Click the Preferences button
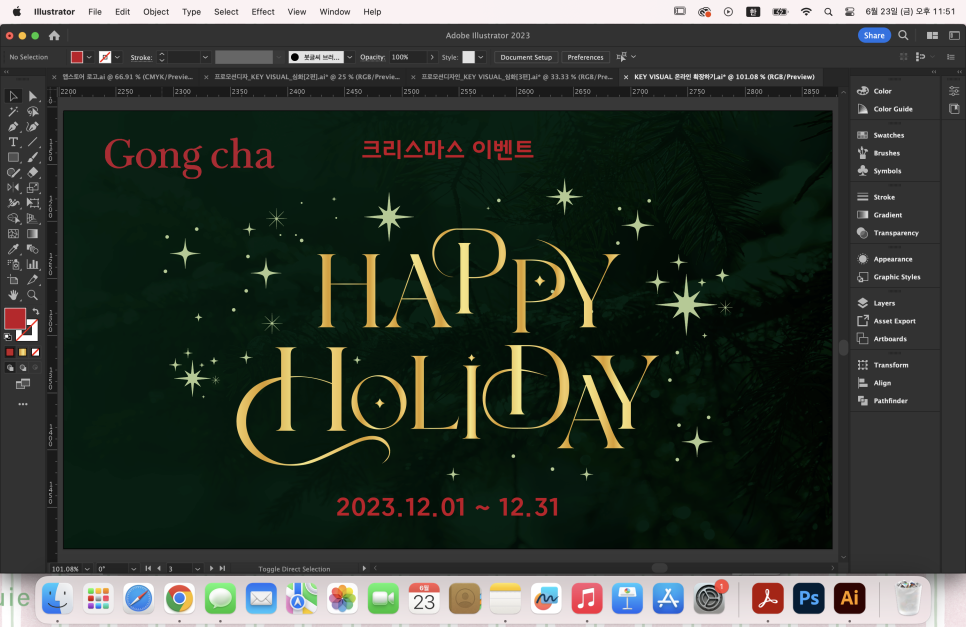Screen dimensions: 966x627 tap(585, 57)
